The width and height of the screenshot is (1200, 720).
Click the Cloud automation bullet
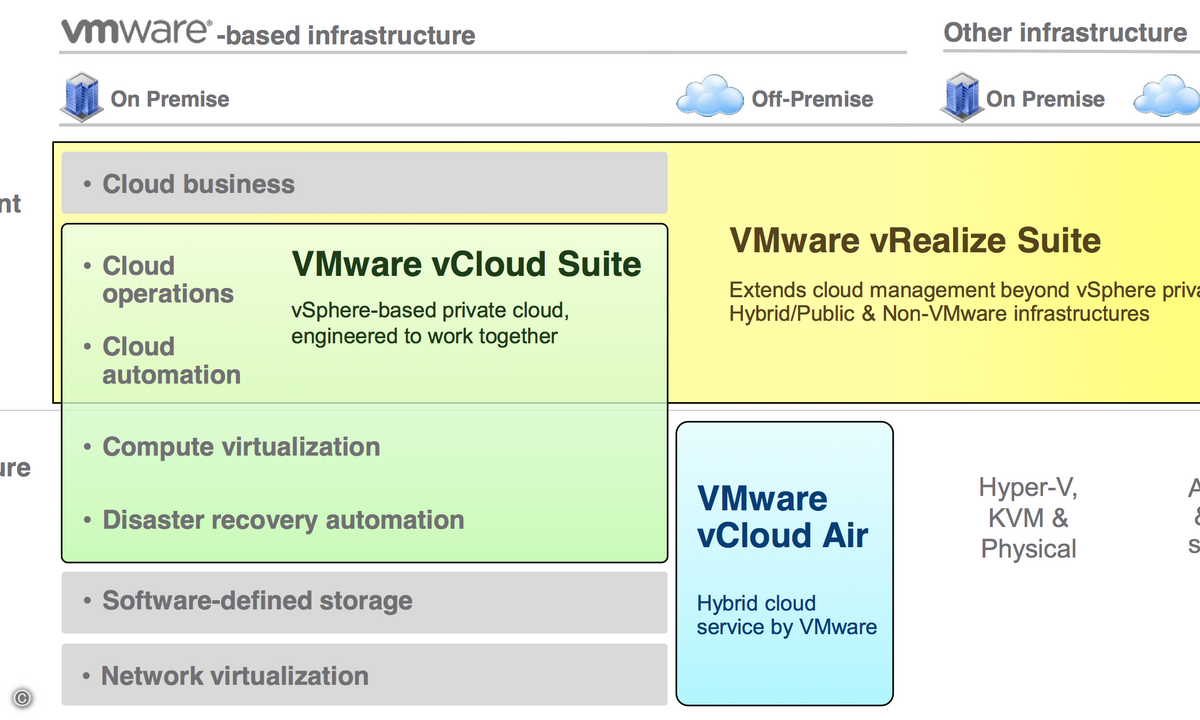pos(162,361)
